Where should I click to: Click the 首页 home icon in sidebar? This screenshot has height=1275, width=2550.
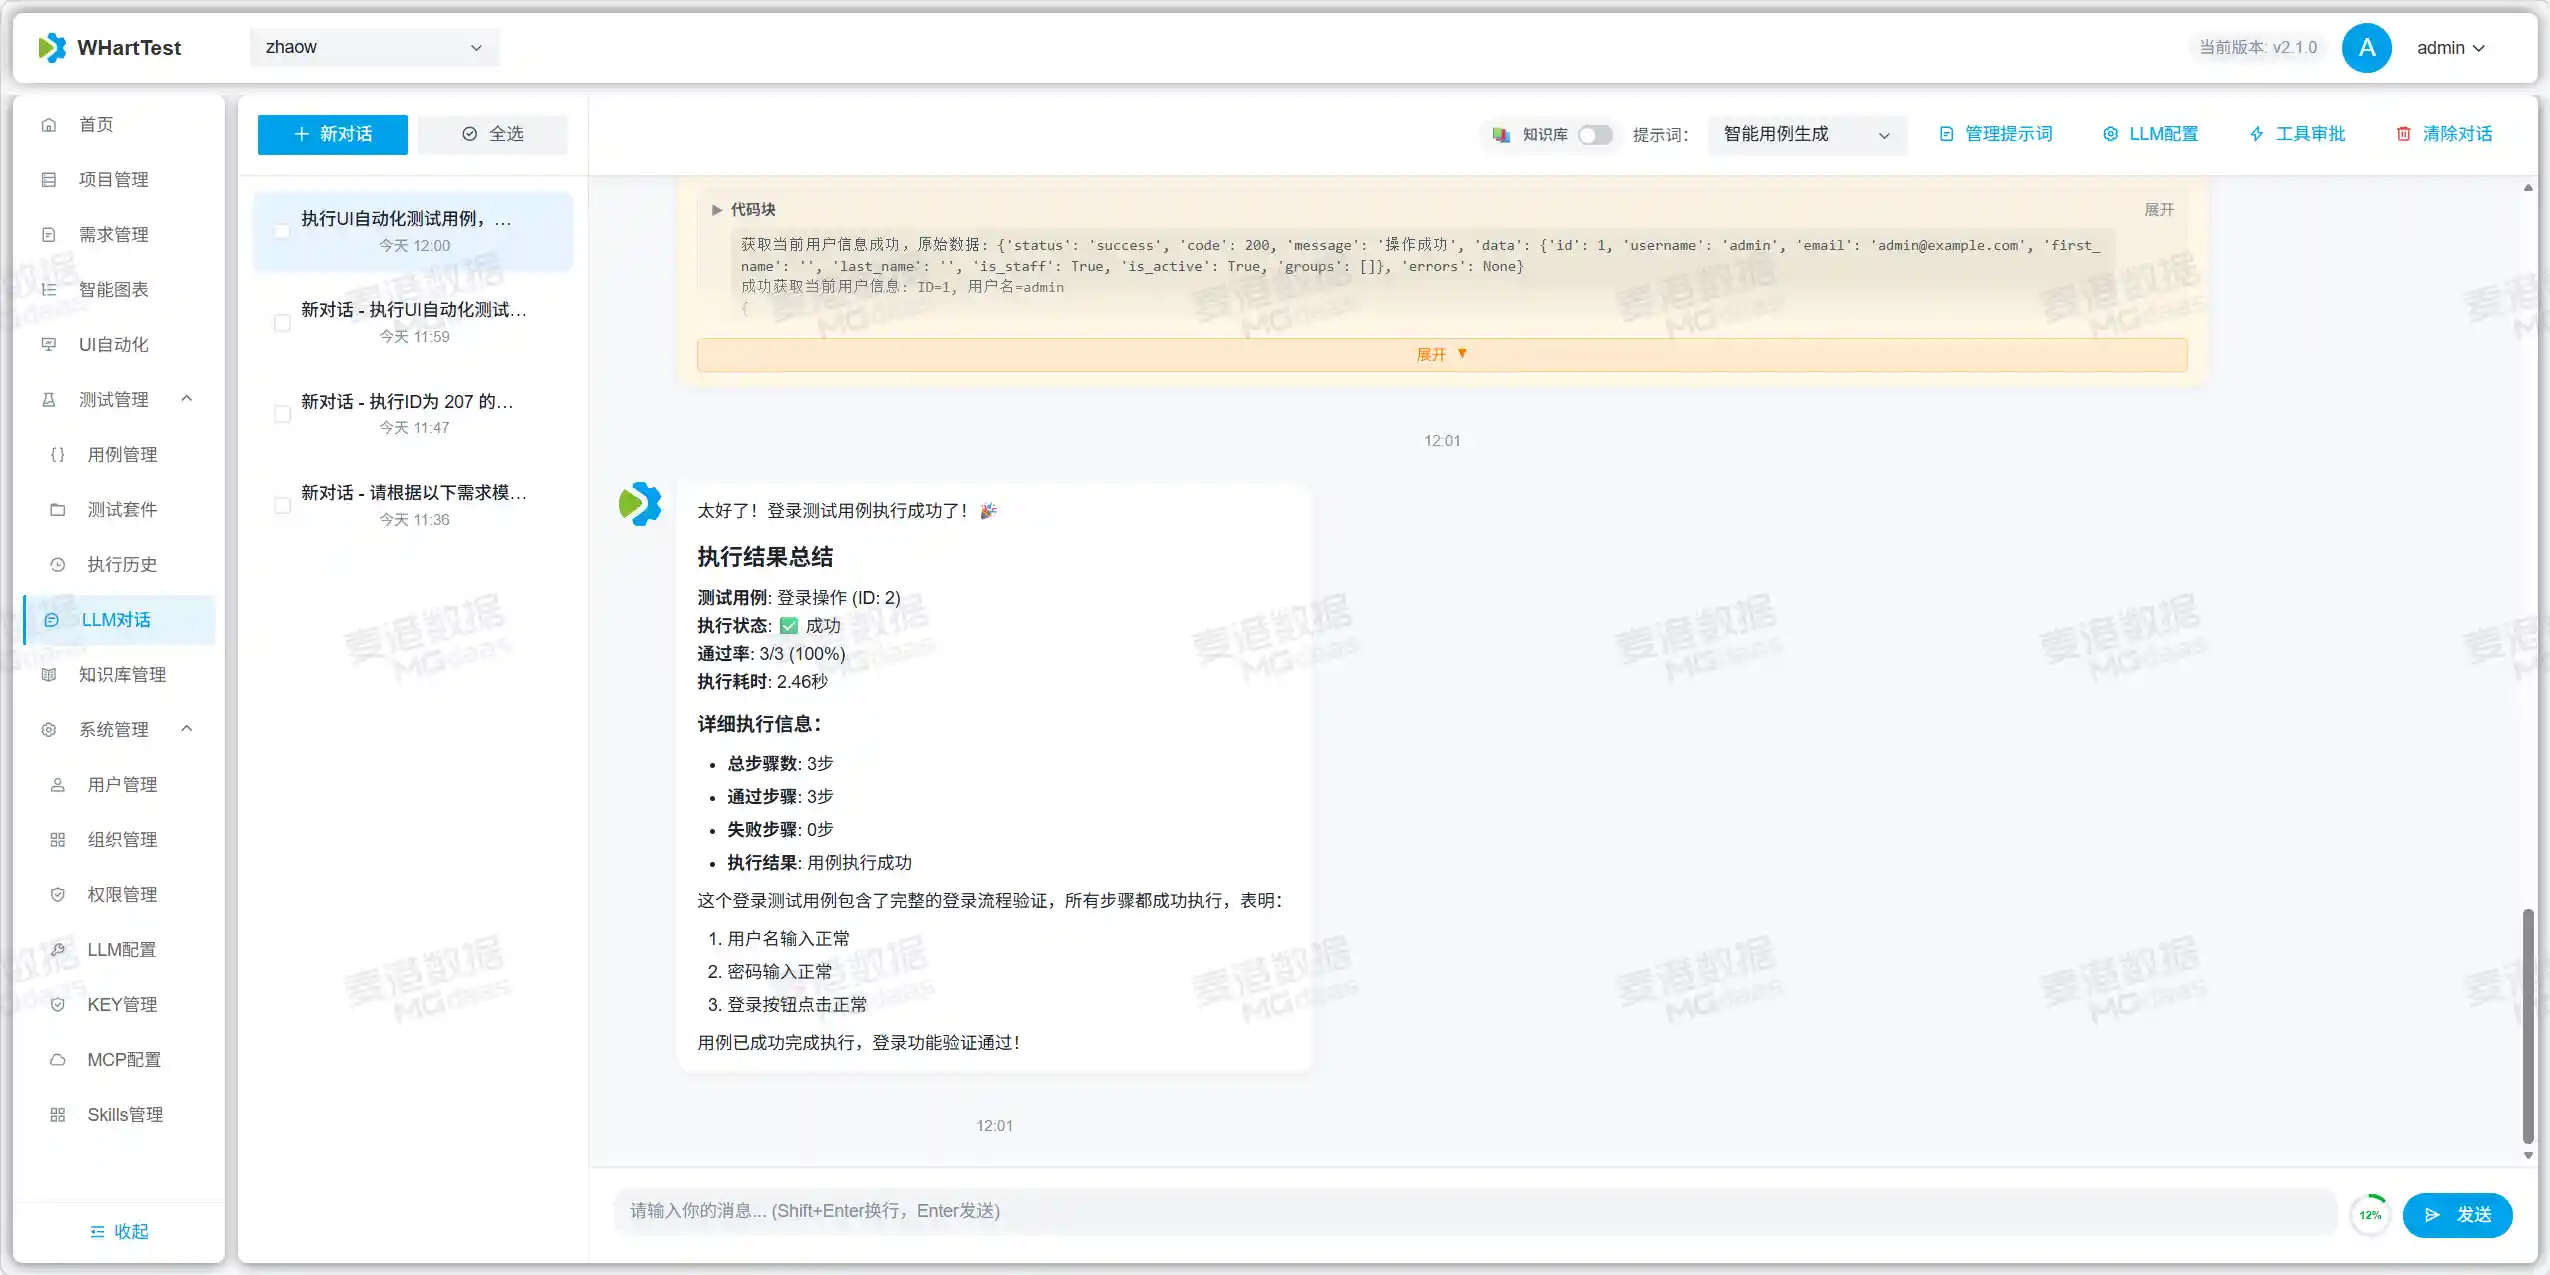click(x=48, y=125)
